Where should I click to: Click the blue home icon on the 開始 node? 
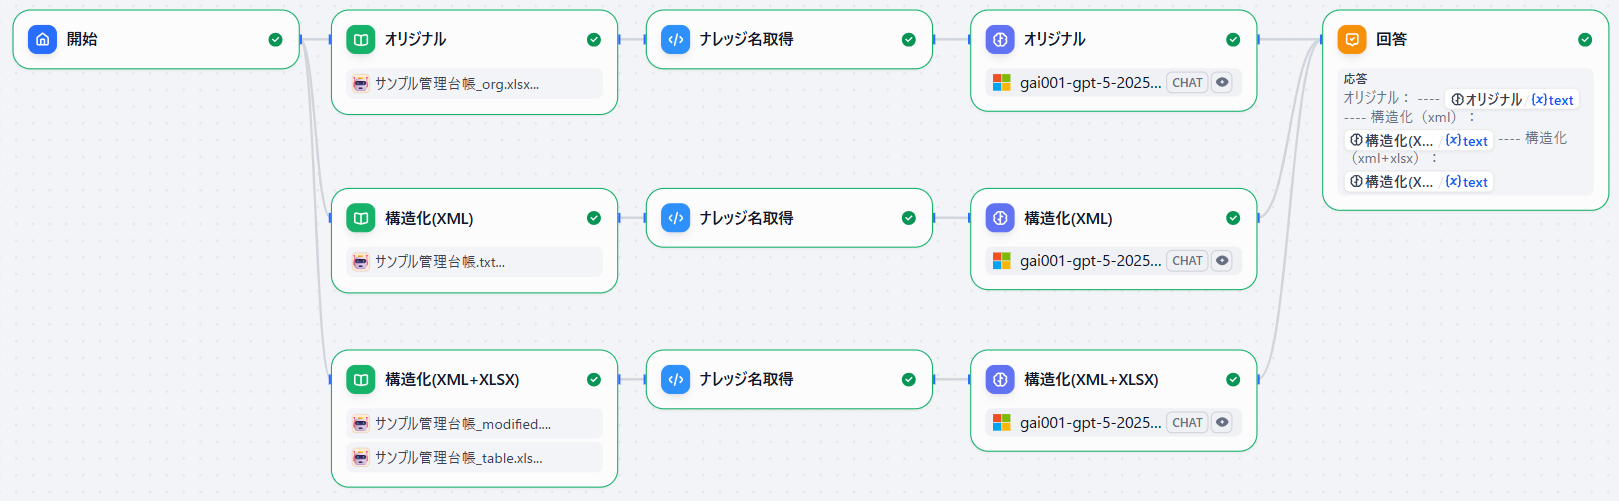(x=42, y=40)
